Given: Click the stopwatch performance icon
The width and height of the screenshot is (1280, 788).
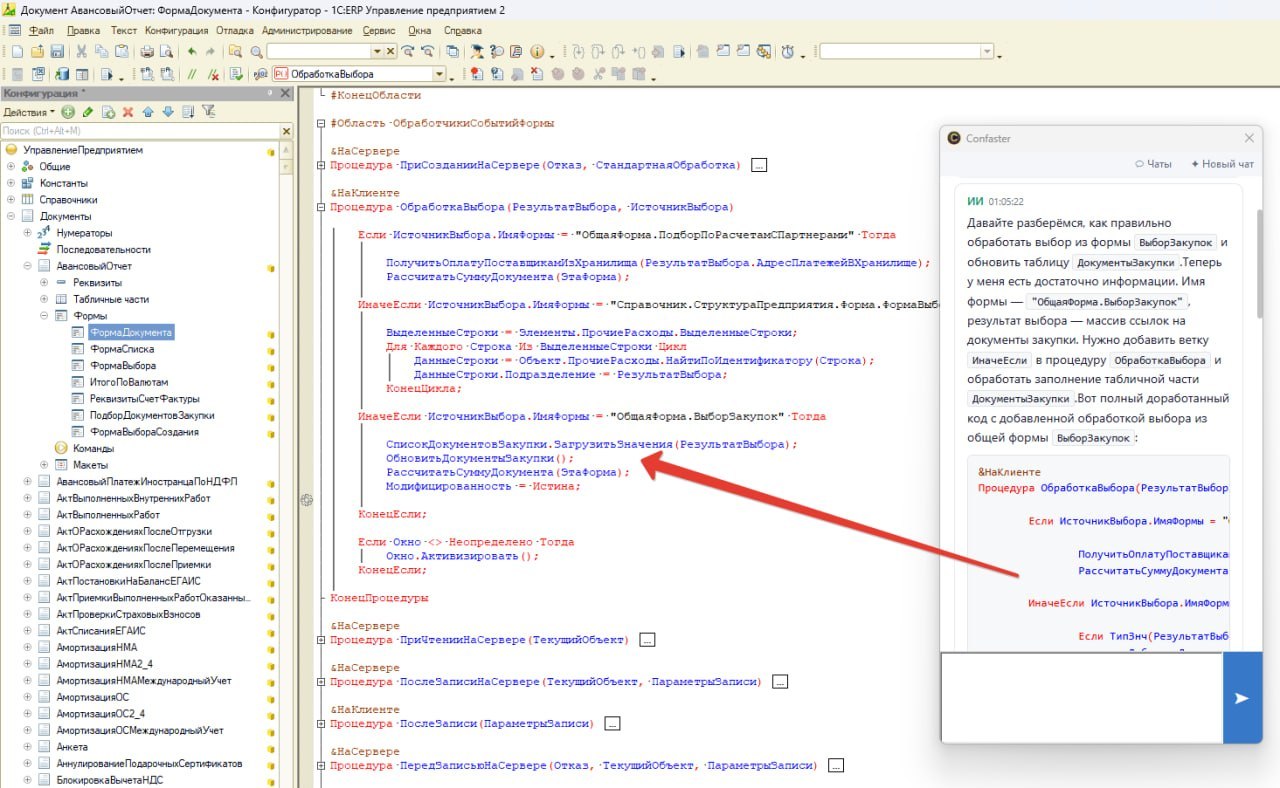Looking at the screenshot, I should pos(788,51).
